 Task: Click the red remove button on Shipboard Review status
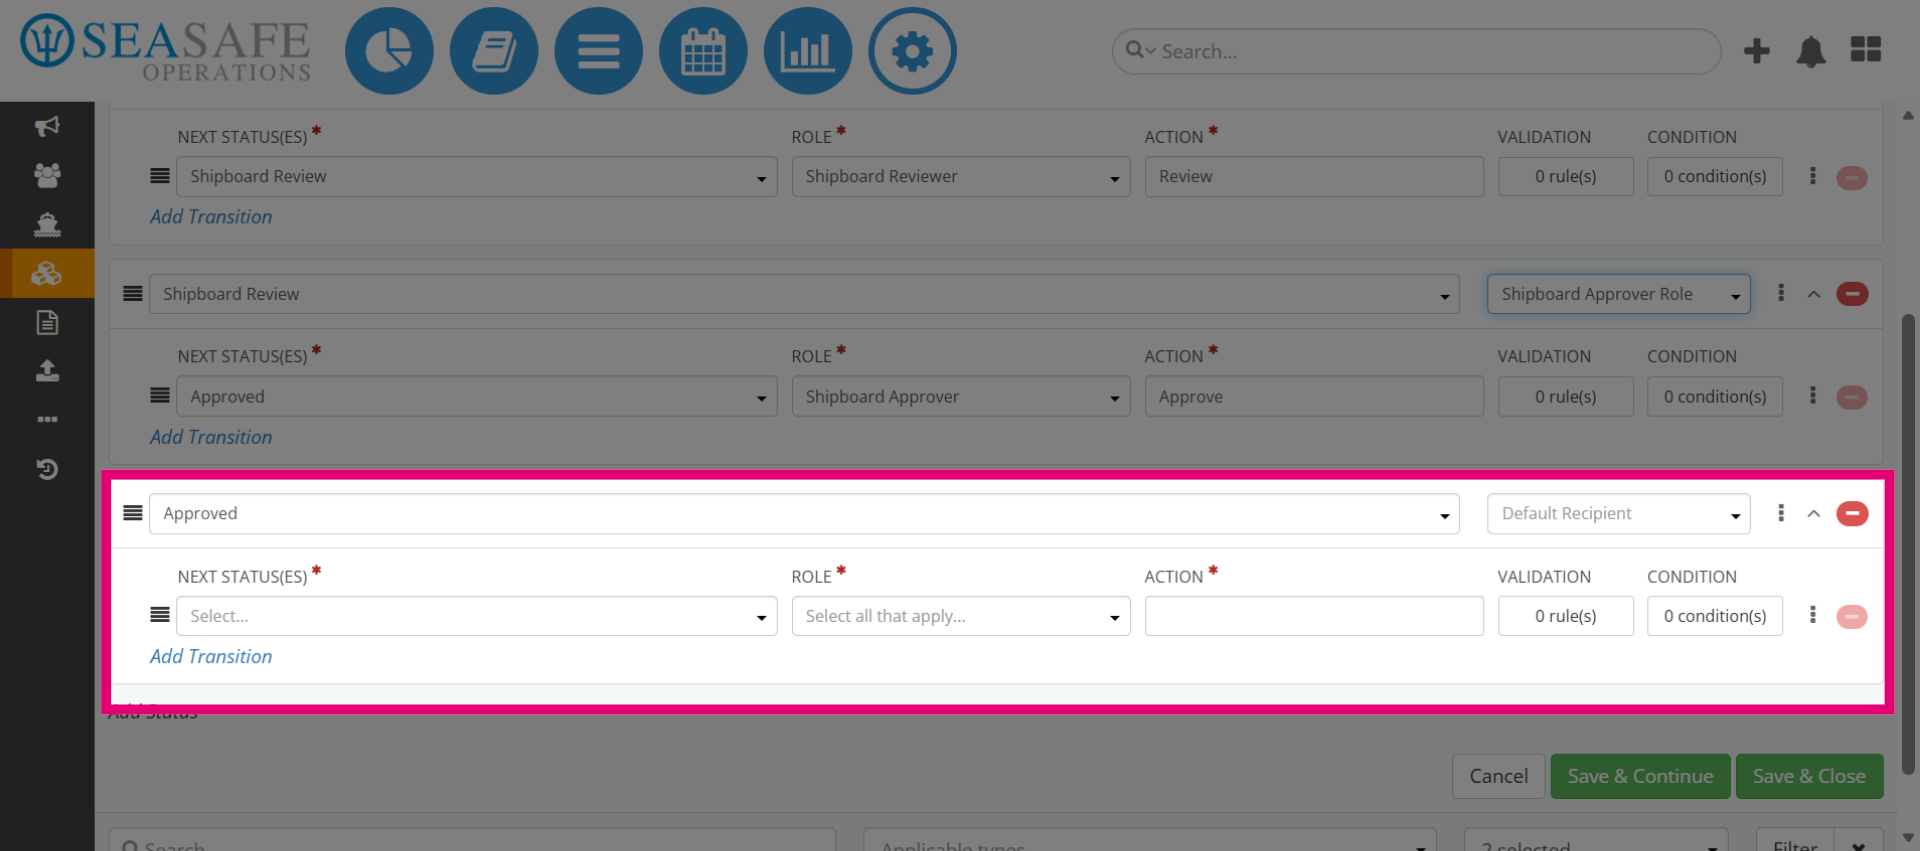point(1852,294)
